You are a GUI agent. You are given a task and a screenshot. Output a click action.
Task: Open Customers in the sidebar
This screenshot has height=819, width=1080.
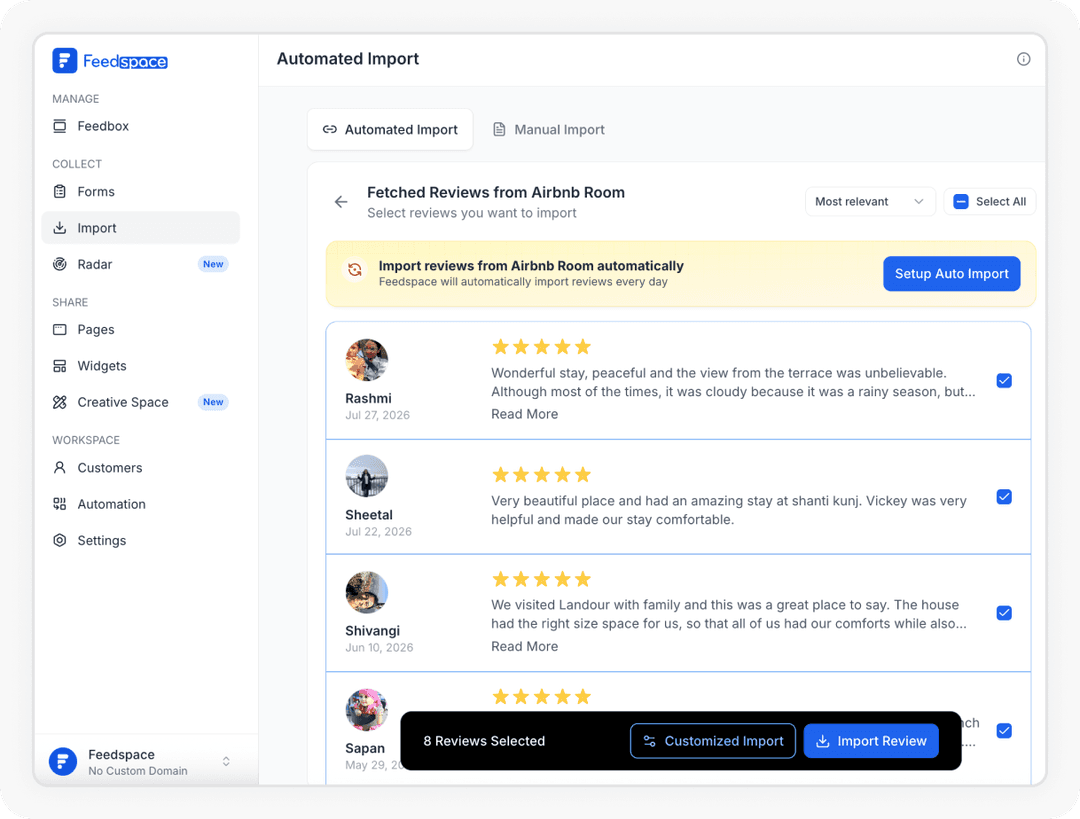coord(141,468)
